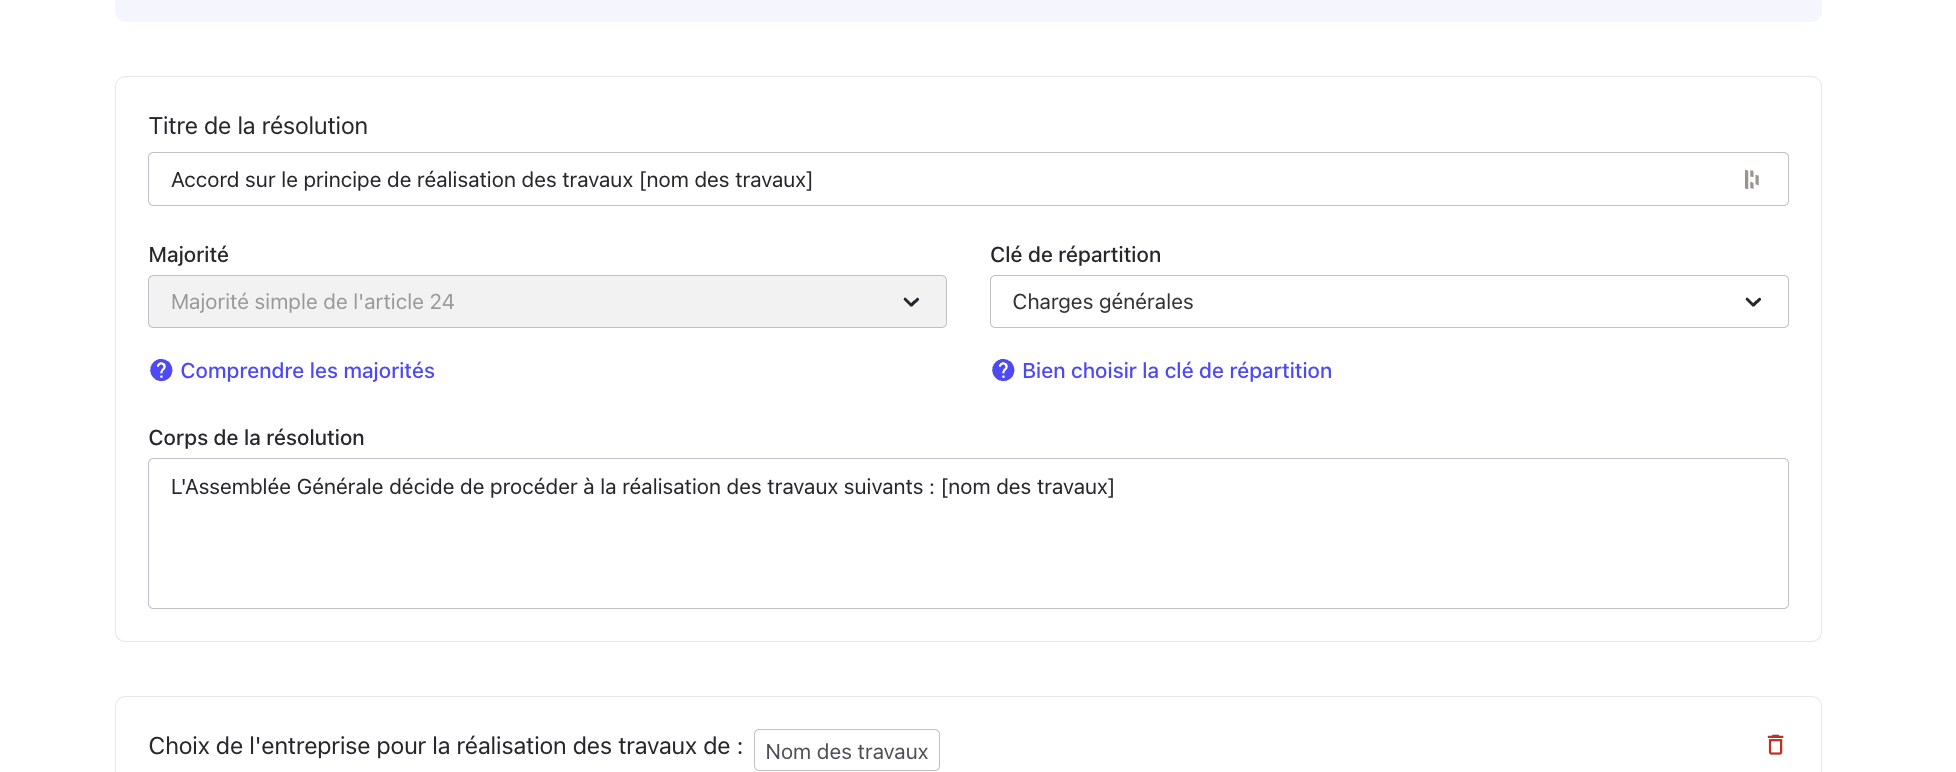1956x772 pixels.
Task: Open the 'Comprendre les majorités' link
Action: click(x=307, y=371)
